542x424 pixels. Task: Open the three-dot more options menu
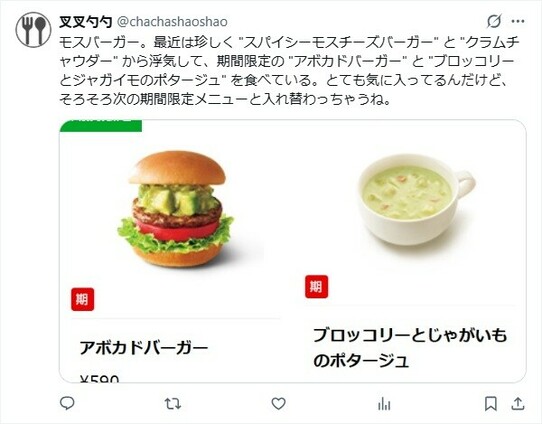tap(518, 21)
